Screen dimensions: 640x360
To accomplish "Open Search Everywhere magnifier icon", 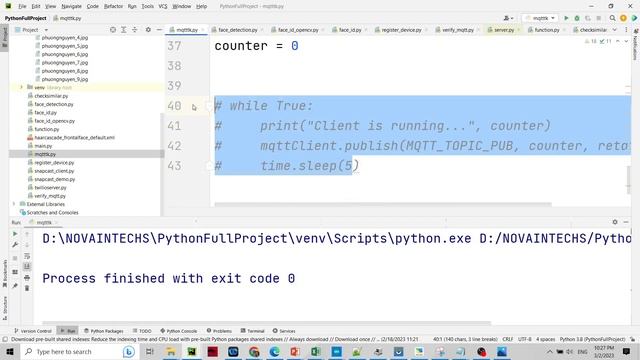I will point(612,18).
